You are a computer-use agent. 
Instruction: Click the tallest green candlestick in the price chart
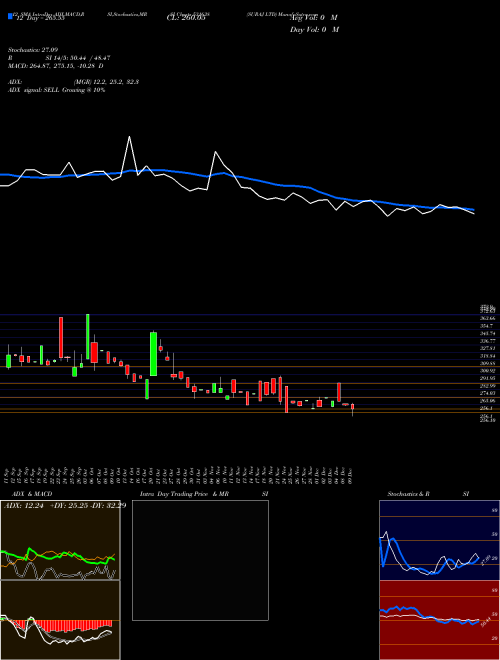[x=88, y=336]
